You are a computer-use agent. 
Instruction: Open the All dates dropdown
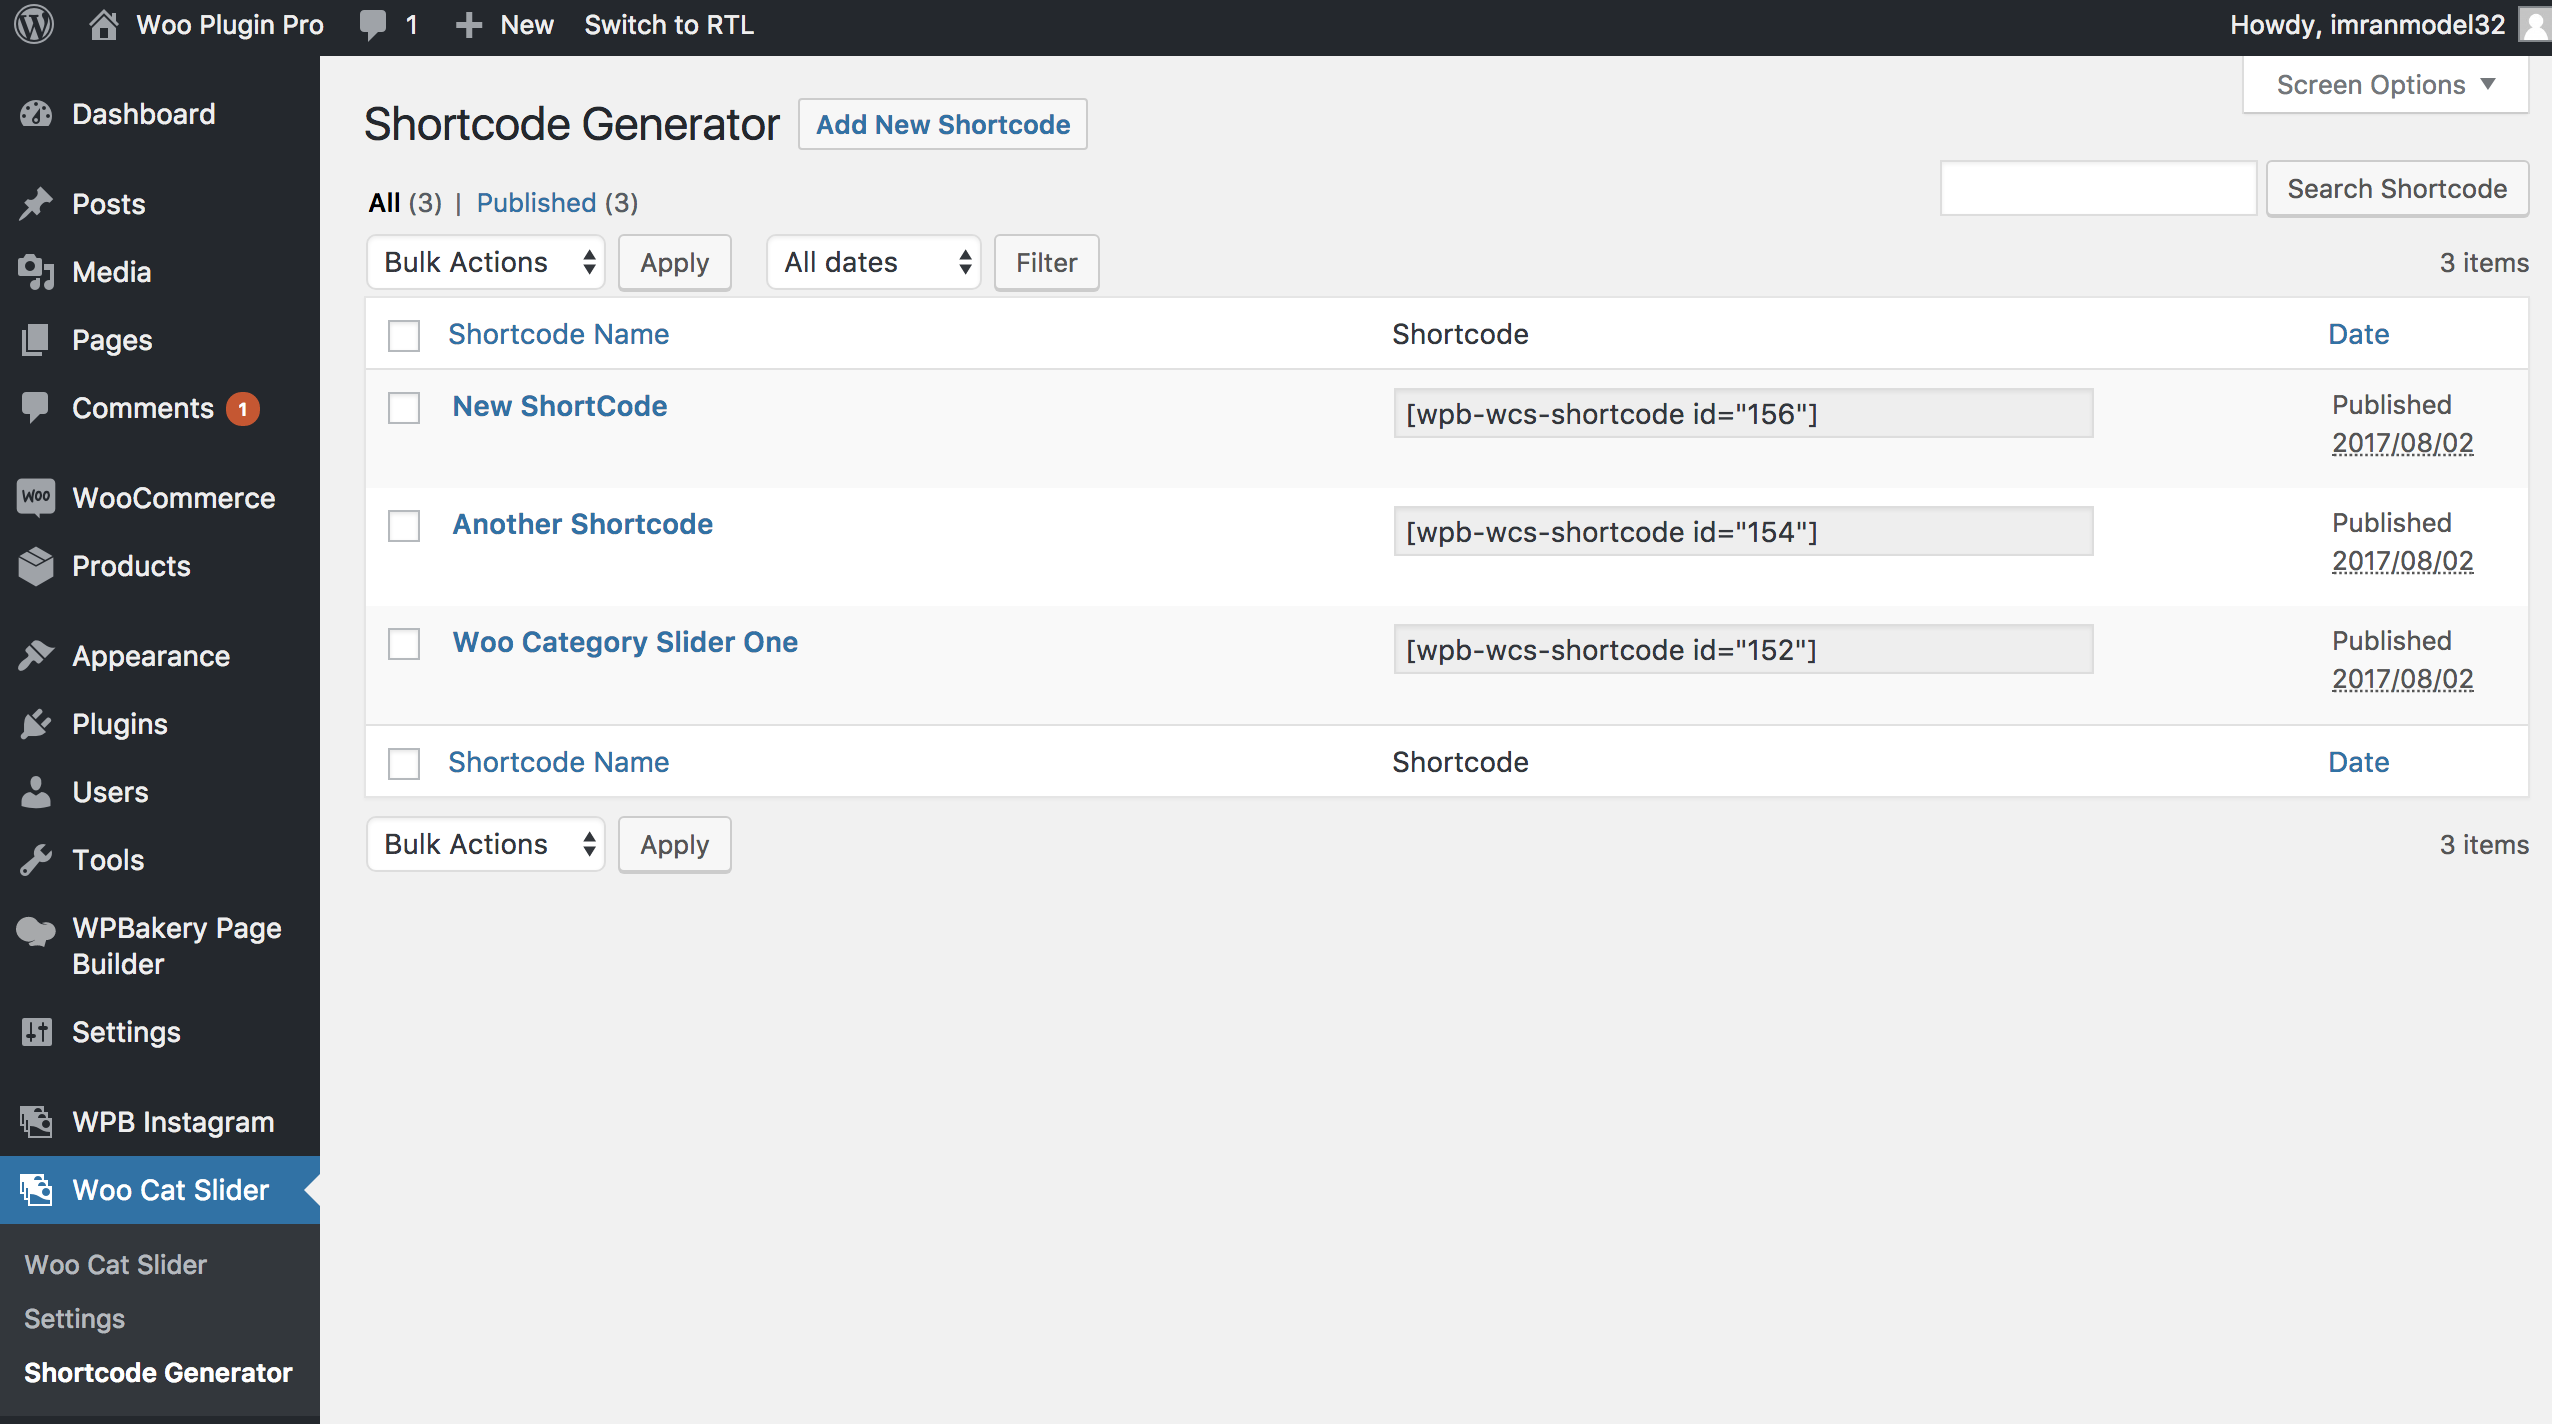pos(873,262)
